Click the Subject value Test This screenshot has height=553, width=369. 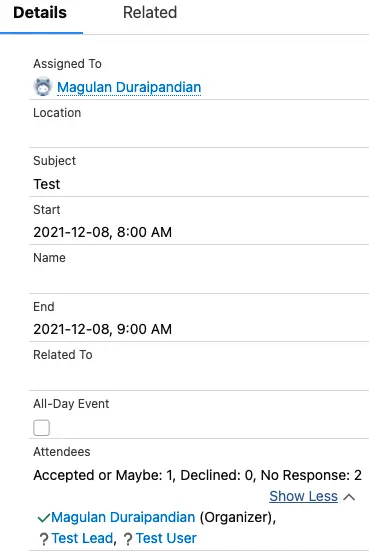coord(47,184)
